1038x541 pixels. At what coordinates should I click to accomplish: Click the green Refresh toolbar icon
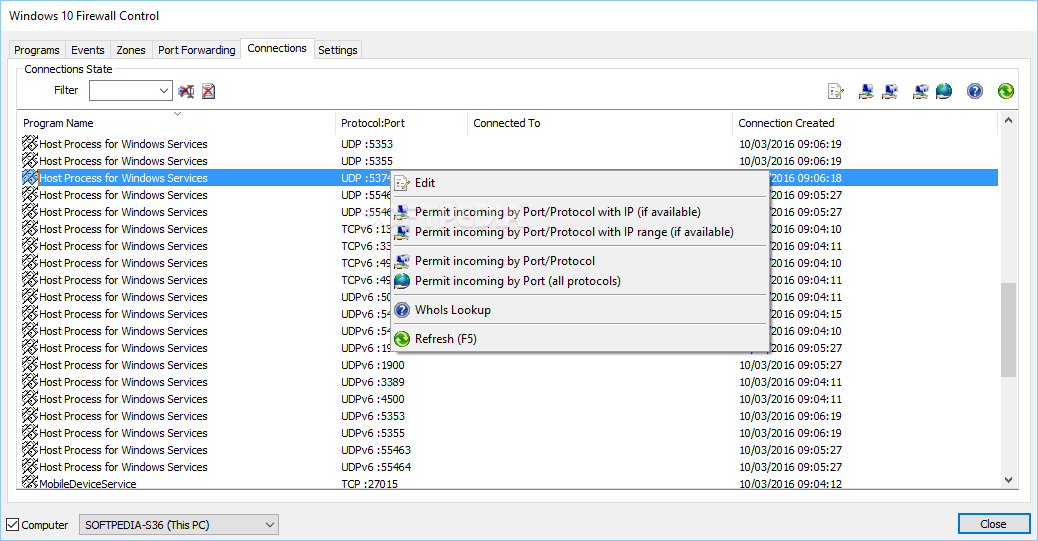tap(1006, 91)
